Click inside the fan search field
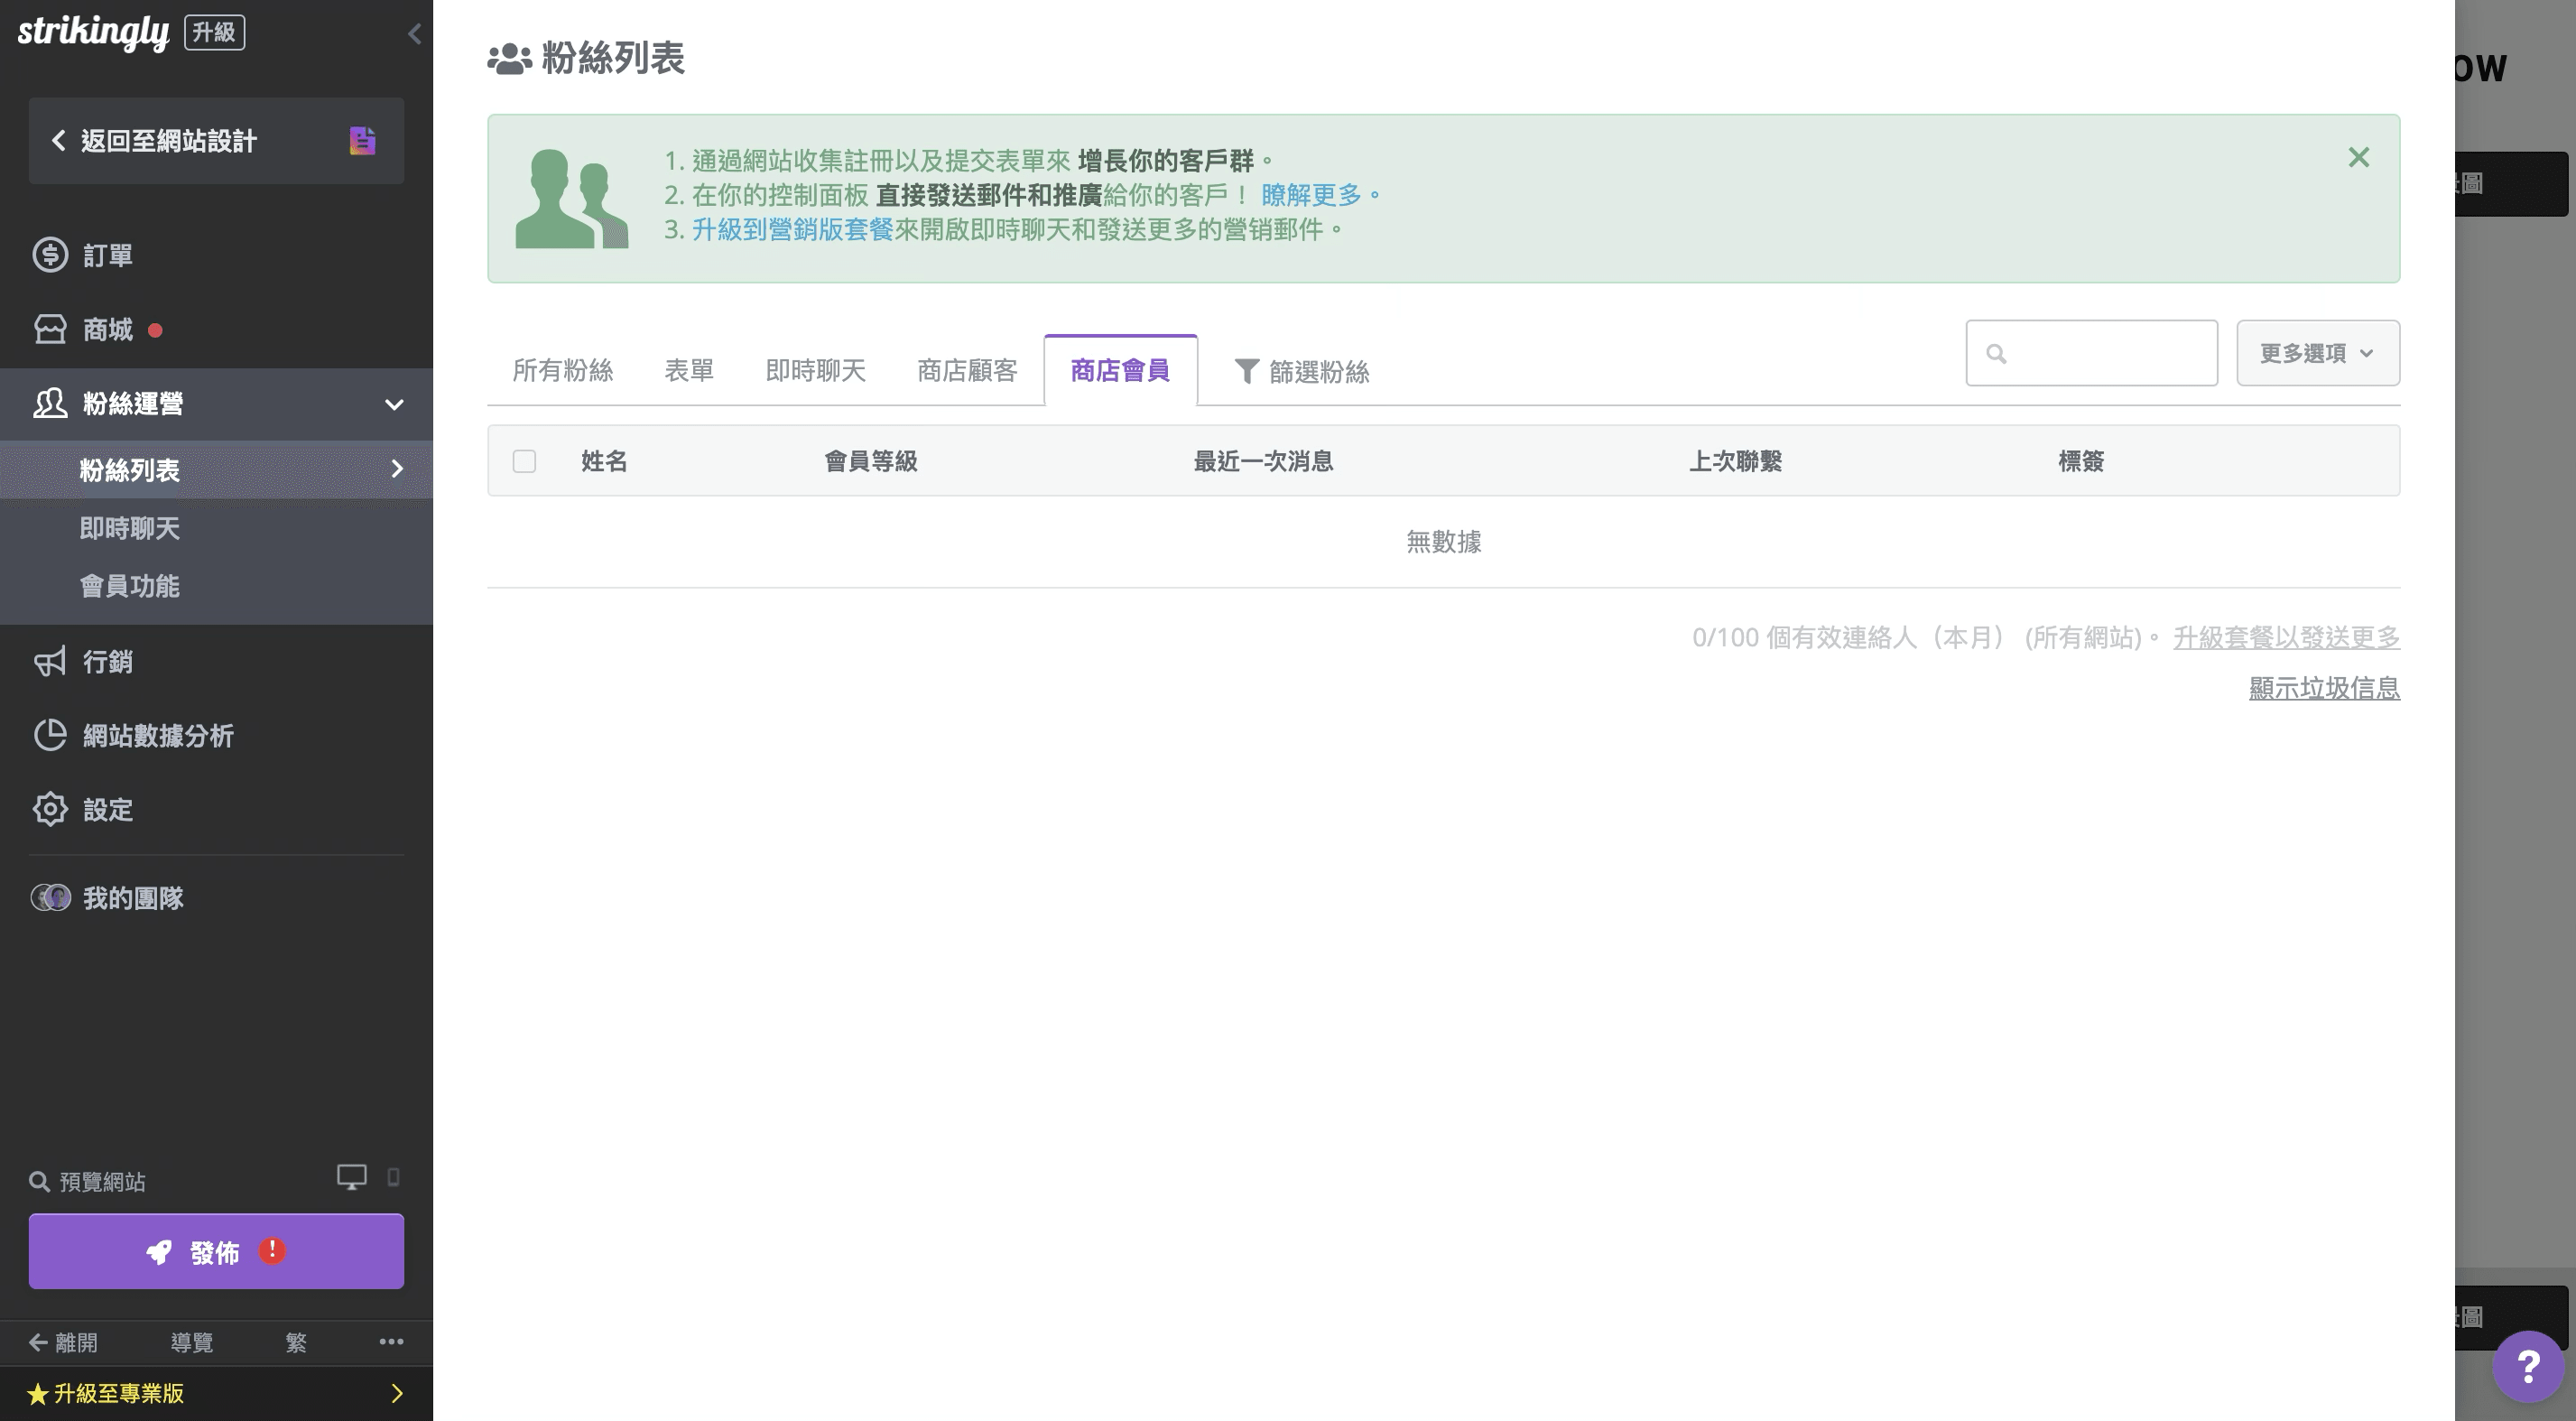 point(2090,352)
